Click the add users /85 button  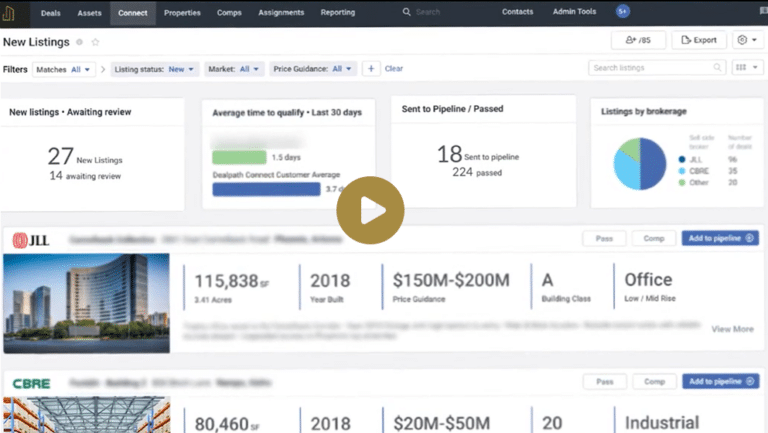(x=638, y=40)
